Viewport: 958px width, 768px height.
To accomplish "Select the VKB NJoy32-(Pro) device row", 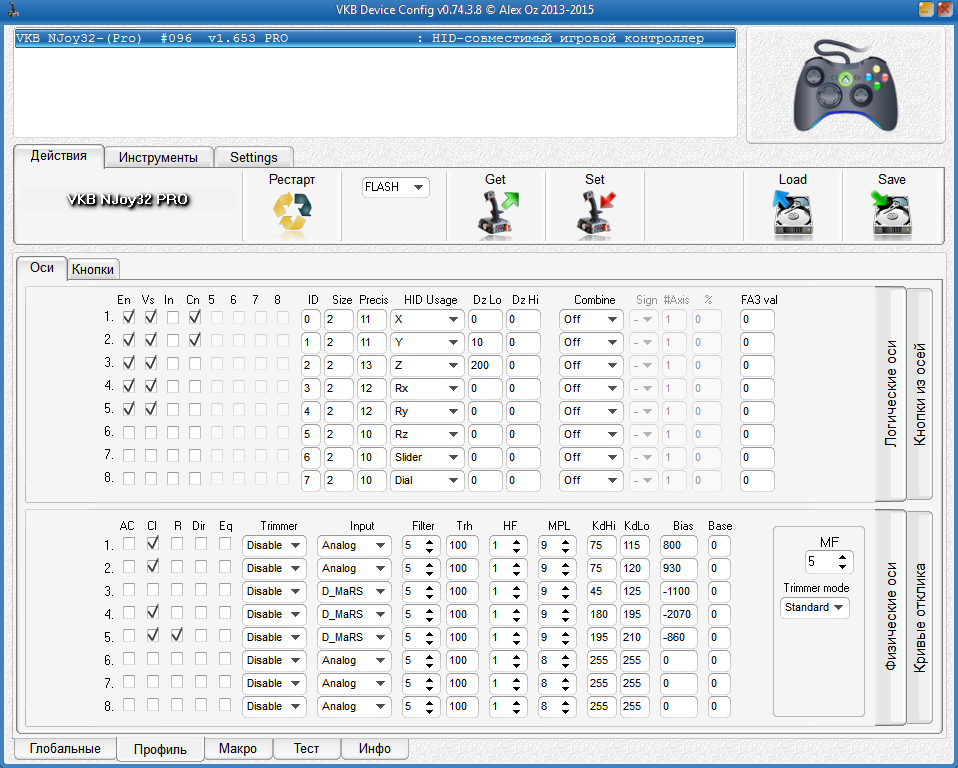I will coord(375,38).
